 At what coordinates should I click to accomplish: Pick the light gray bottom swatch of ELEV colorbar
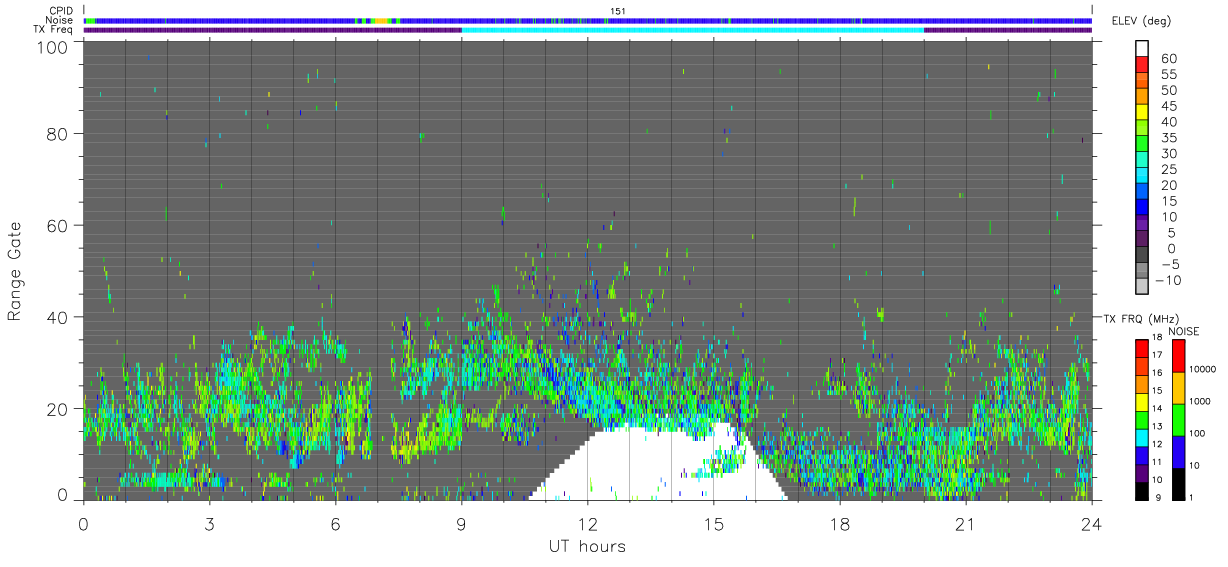(1142, 285)
